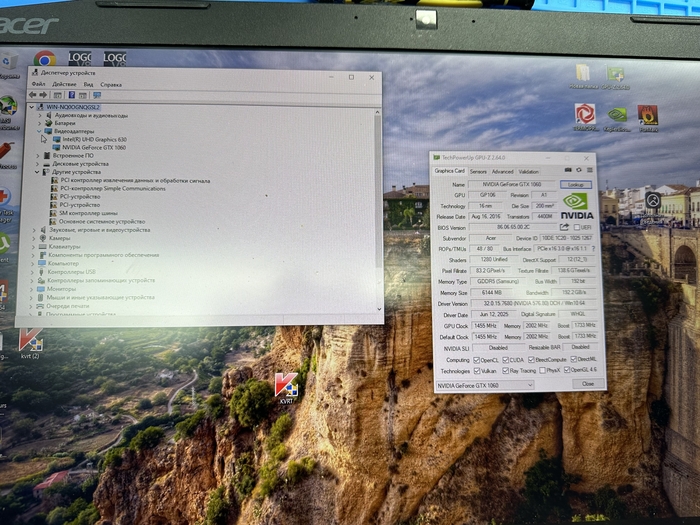Expand the Аудиовходы и аудиовыходы node
The width and height of the screenshot is (700, 525).
(x=40, y=115)
